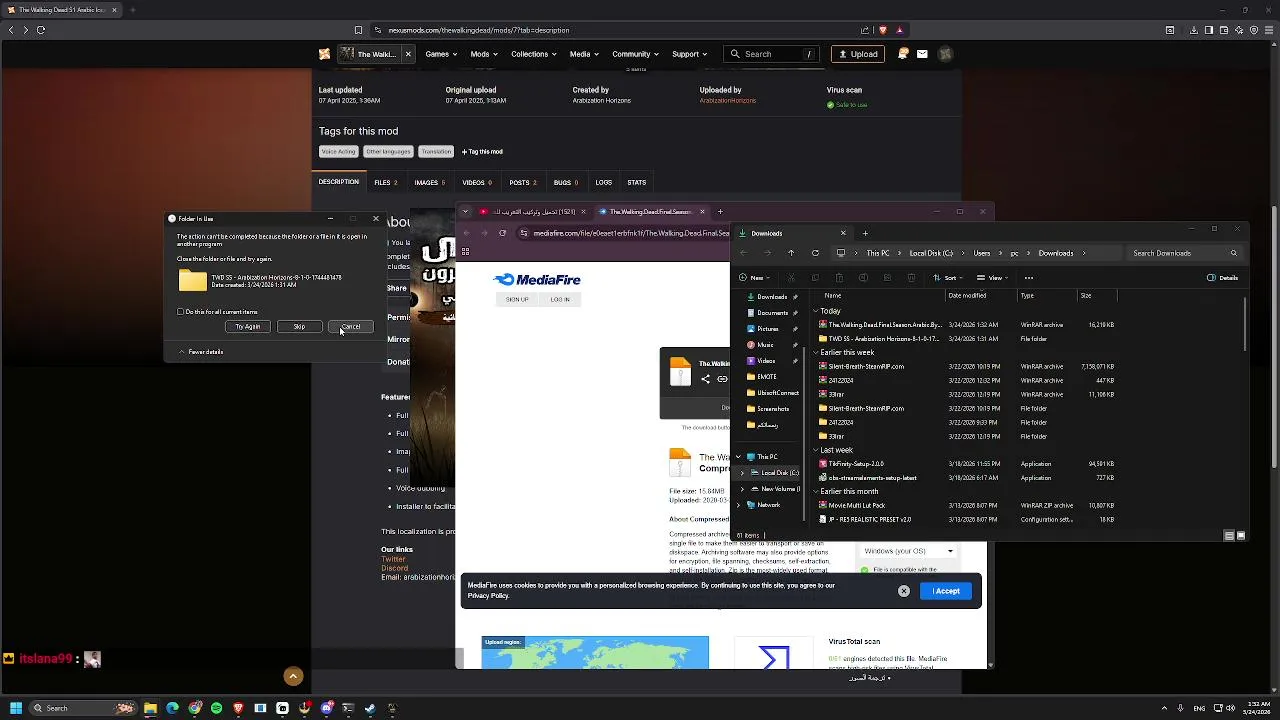Go to the Nexus Mods home logo
The height and width of the screenshot is (720, 1280).
click(x=324, y=54)
